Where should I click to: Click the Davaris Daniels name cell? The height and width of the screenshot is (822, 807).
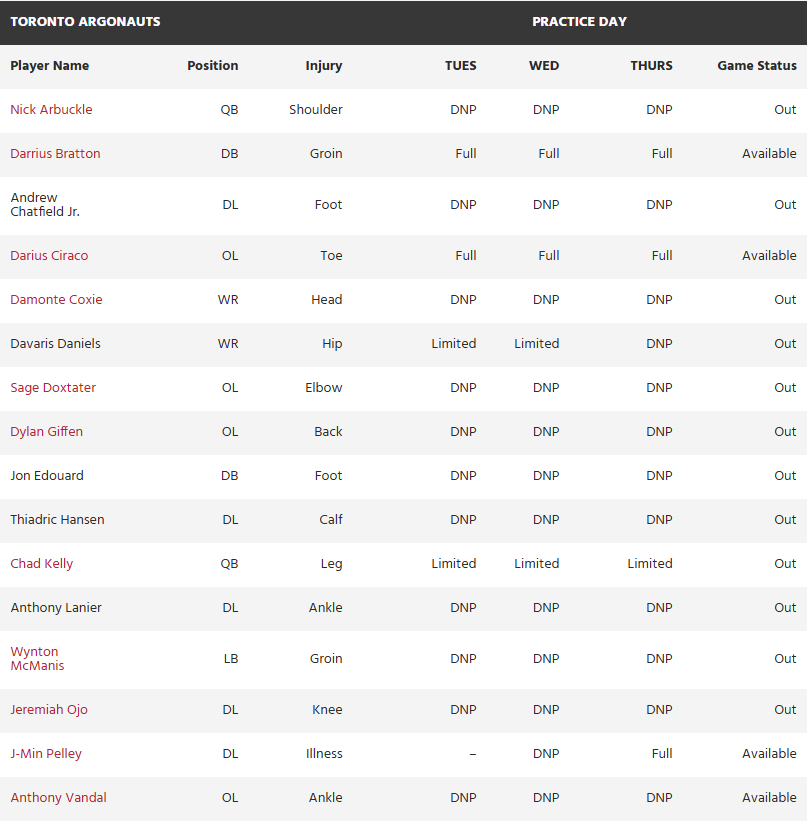pyautogui.click(x=55, y=344)
